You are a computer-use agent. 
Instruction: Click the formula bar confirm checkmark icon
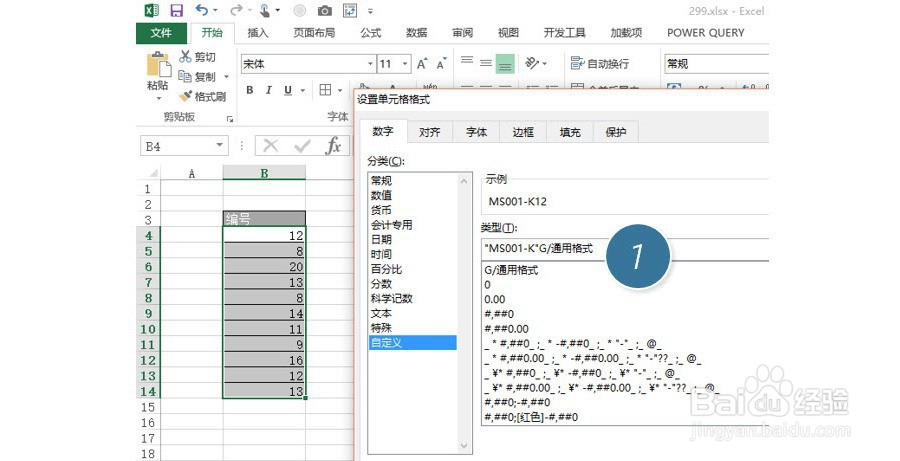click(x=302, y=146)
